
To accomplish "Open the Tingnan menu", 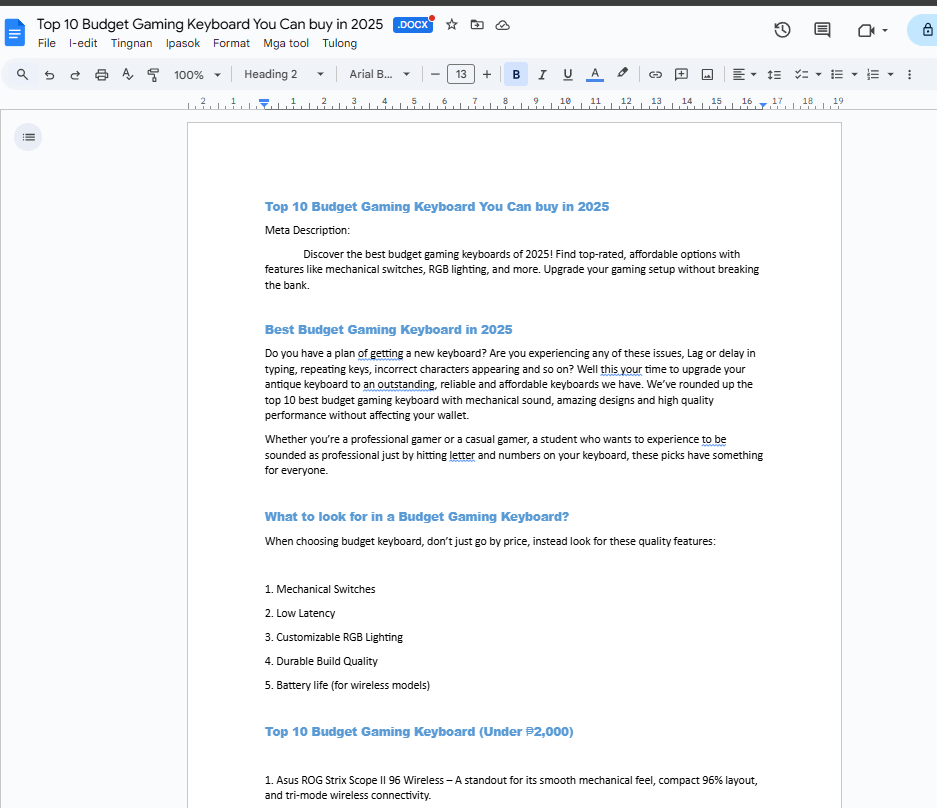I will coord(131,43).
